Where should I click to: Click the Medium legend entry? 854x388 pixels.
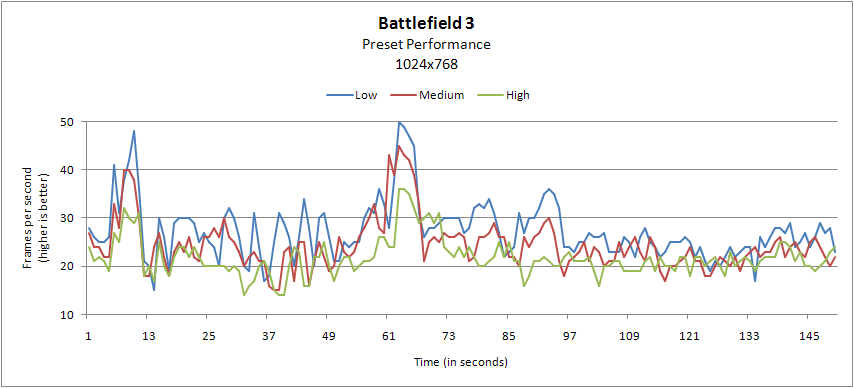point(428,95)
